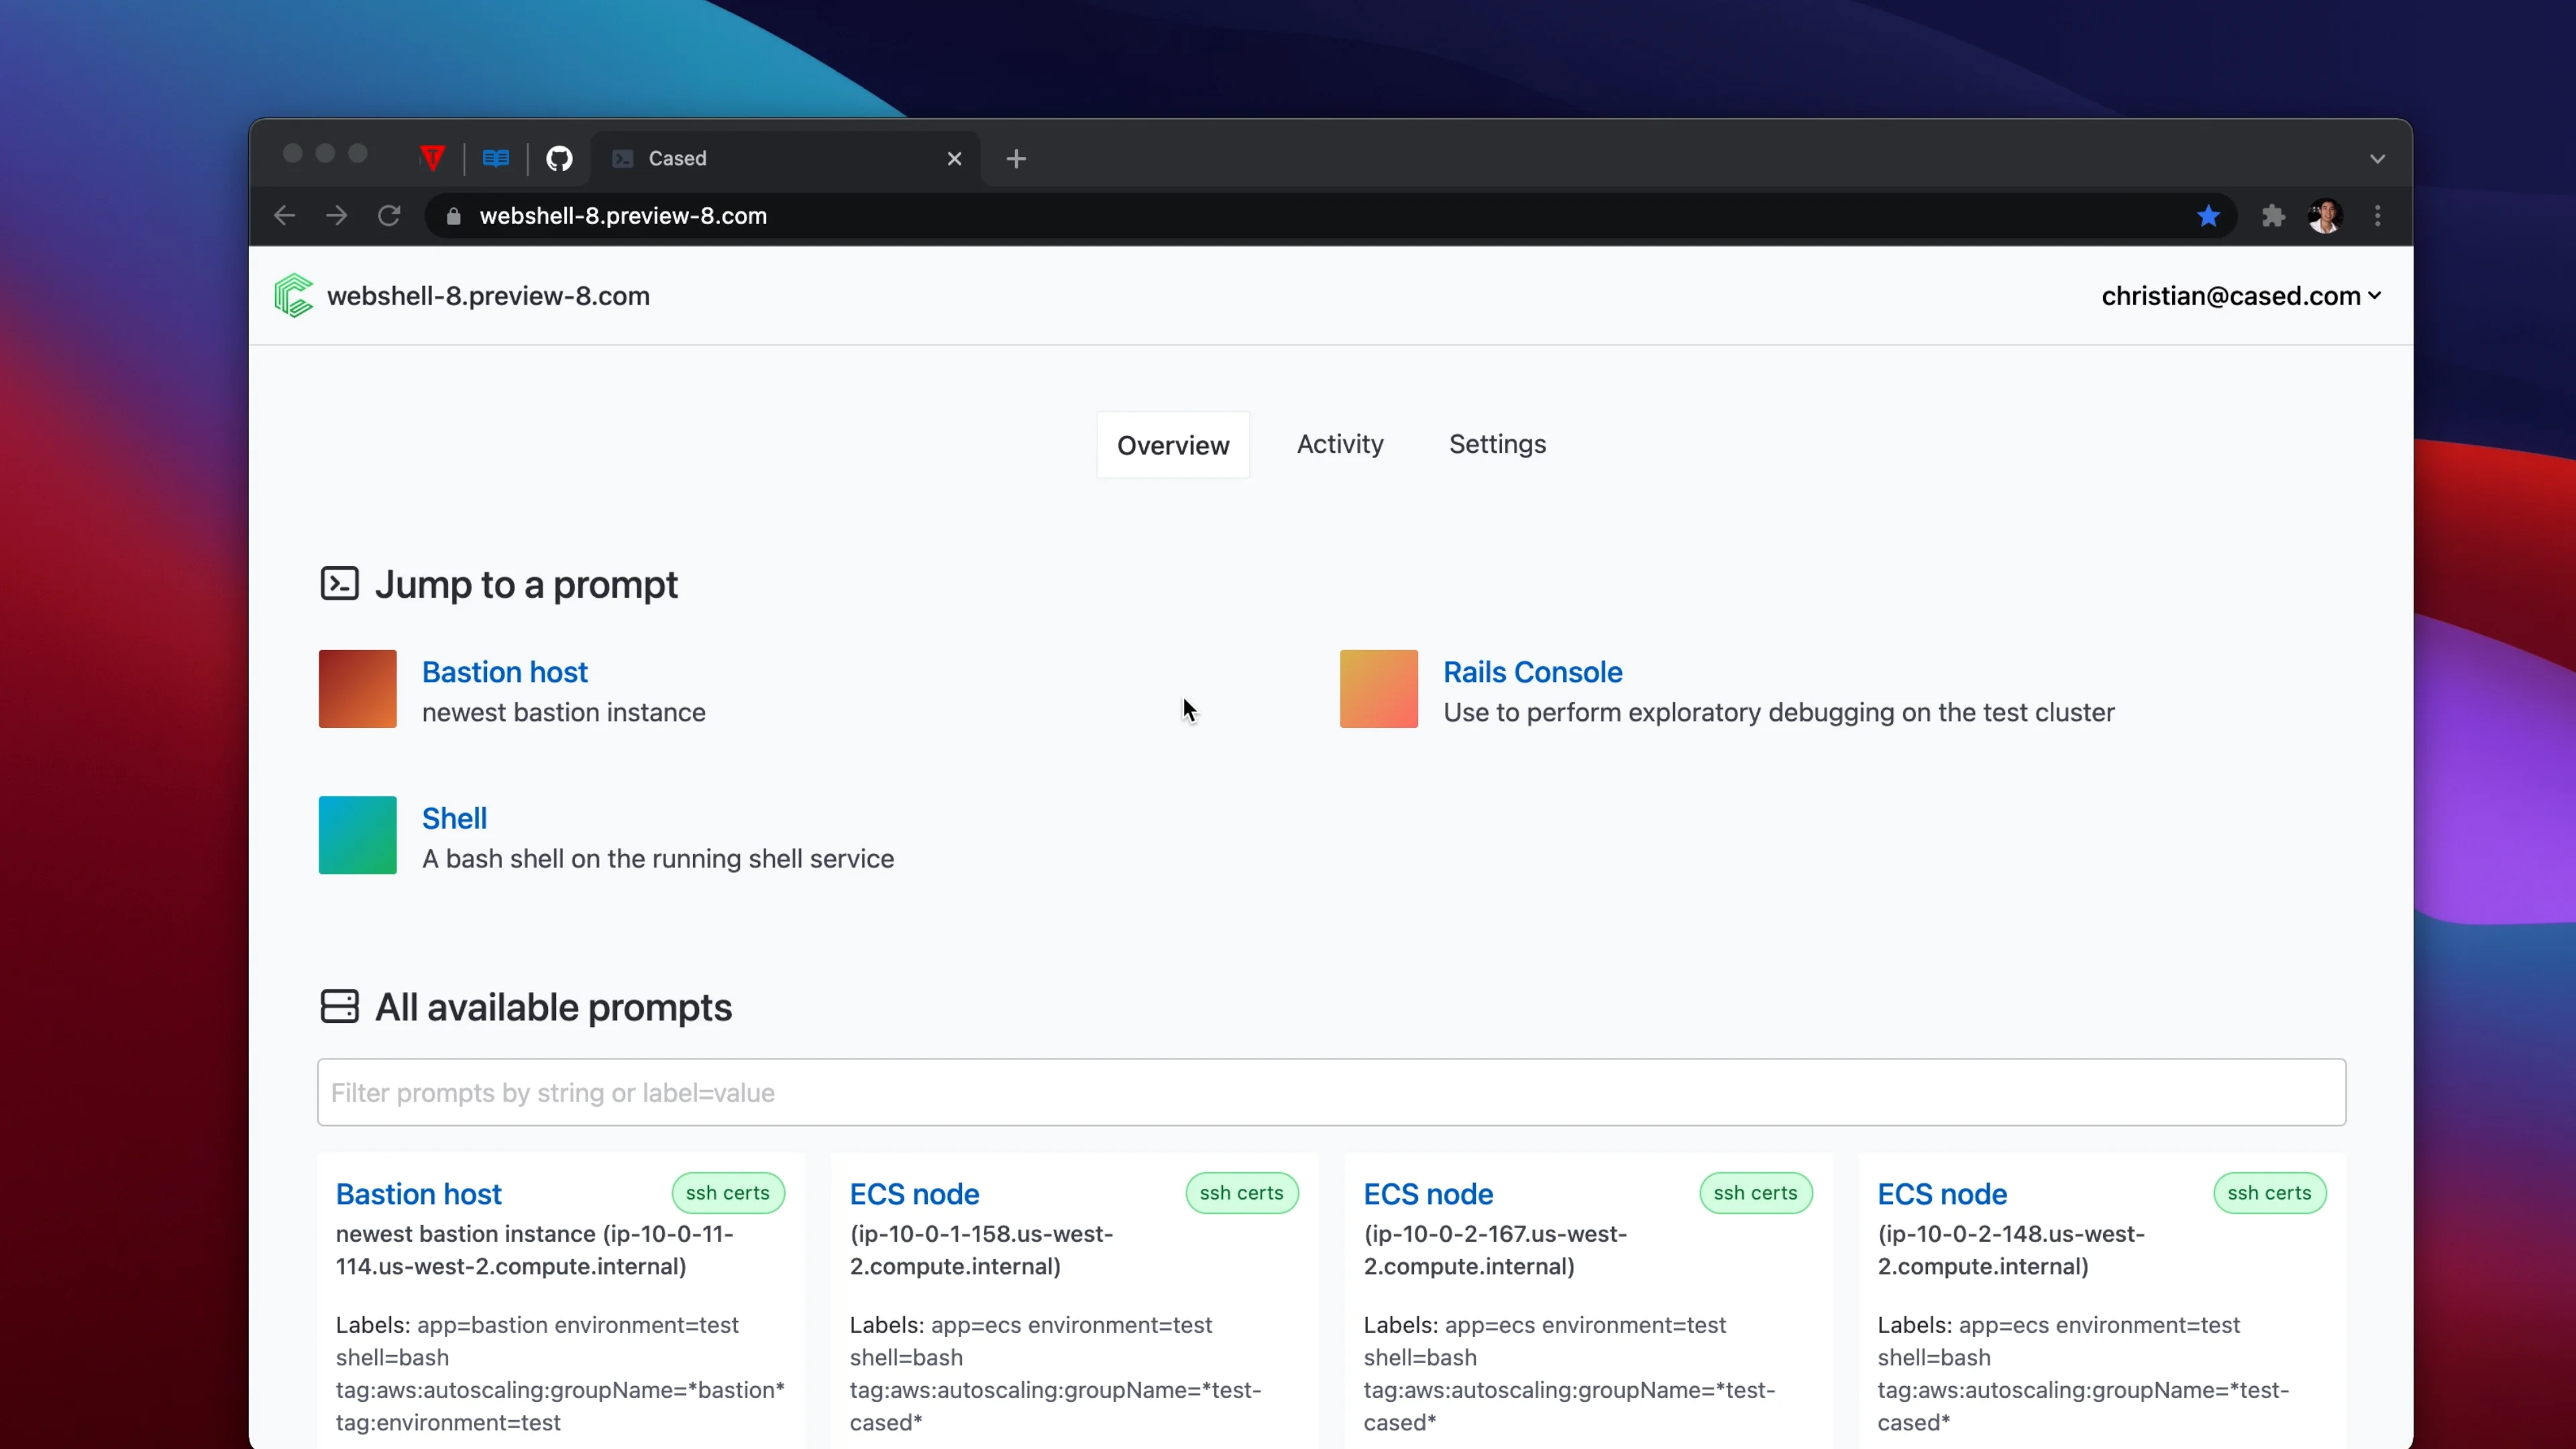Expand the tab search chevron
This screenshot has width=2576, height=1449.
pyautogui.click(x=2378, y=158)
